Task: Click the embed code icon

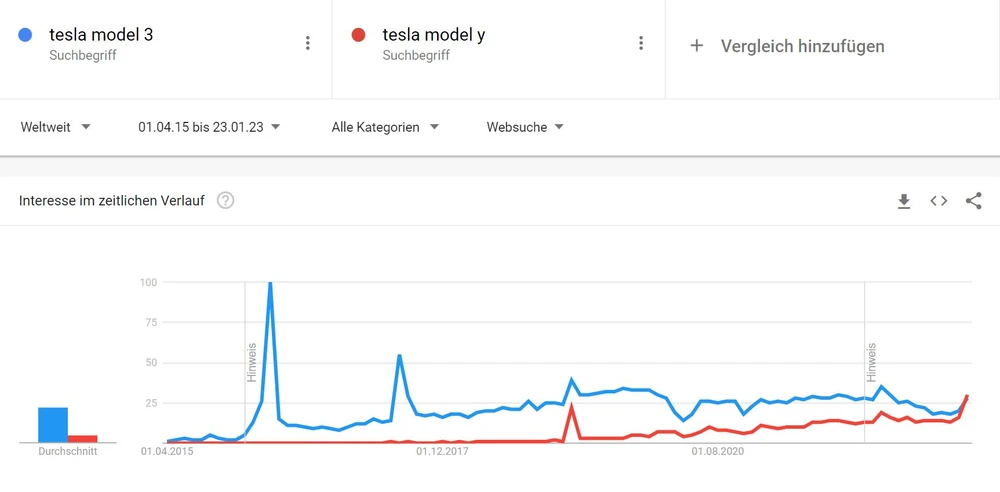Action: 938,201
